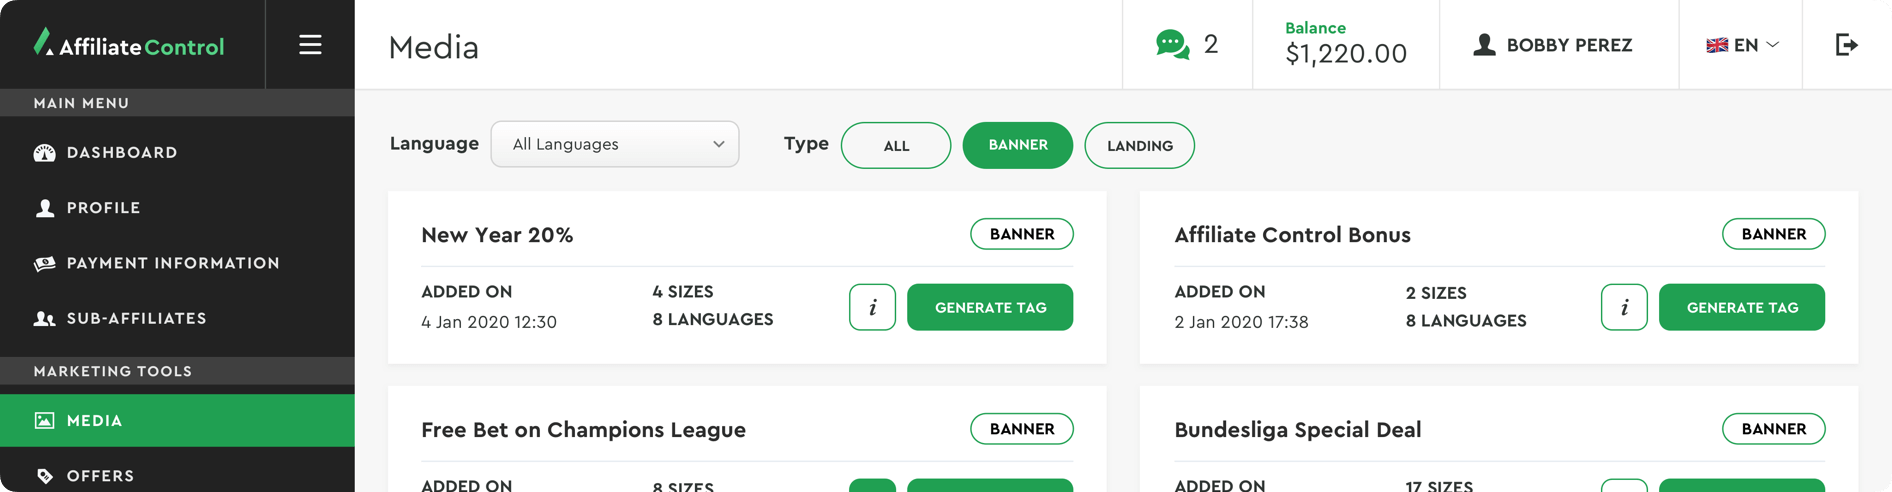
Task: Show info for New Year 20% banner
Action: pyautogui.click(x=872, y=307)
